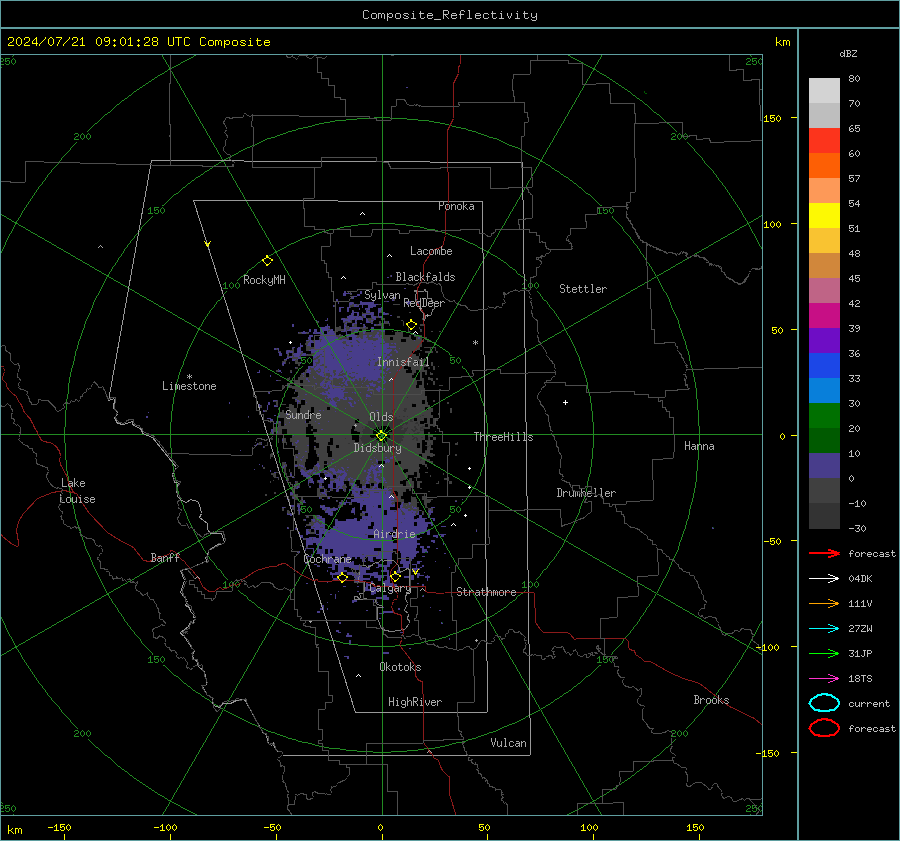Click the cyan 27ZW arrow in the legend
Image resolution: width=900 pixels, height=841 pixels.
pos(824,629)
